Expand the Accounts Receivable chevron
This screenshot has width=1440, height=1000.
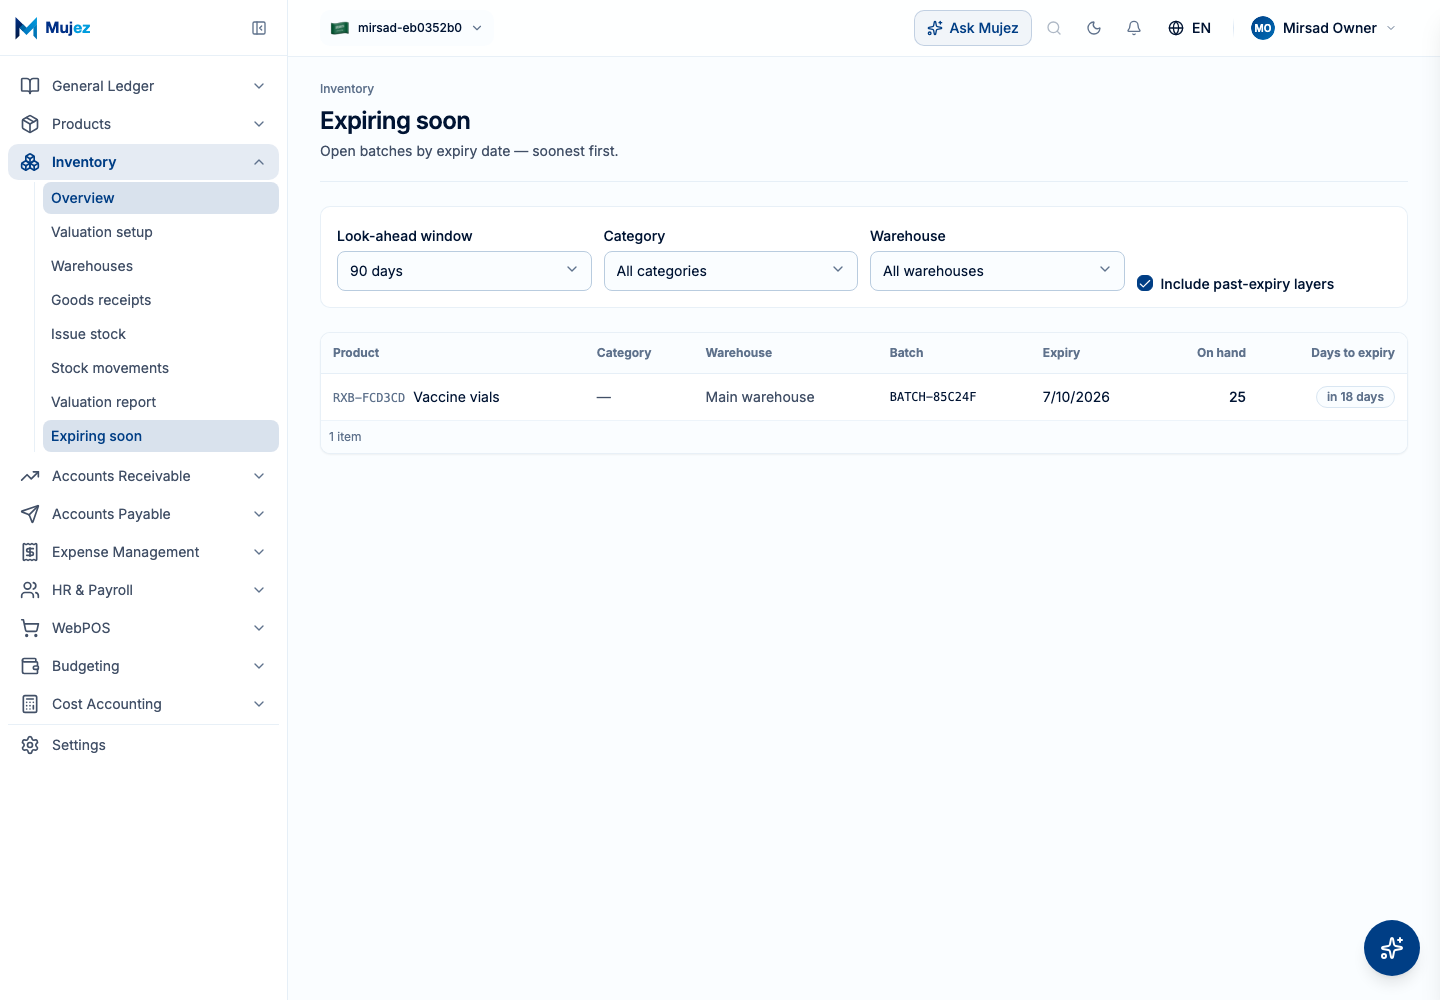point(259,476)
